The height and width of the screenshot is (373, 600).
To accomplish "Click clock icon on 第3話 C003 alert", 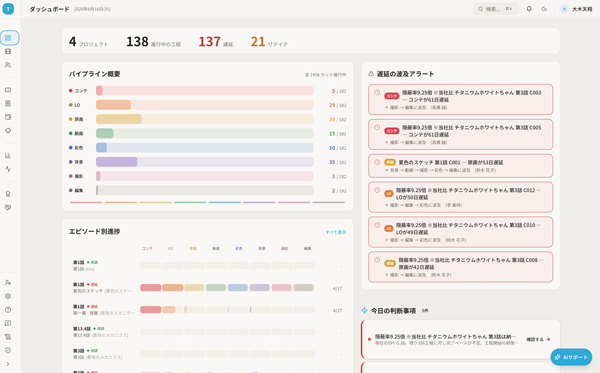I will [x=377, y=93].
